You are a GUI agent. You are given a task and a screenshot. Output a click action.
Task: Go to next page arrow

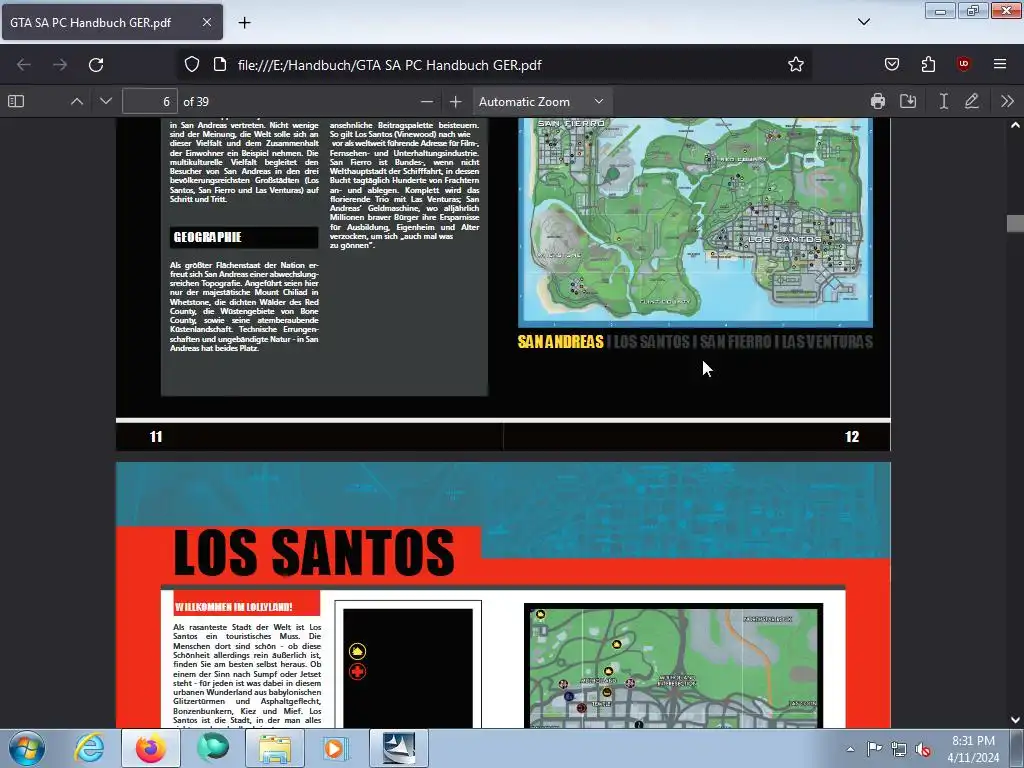point(106,101)
